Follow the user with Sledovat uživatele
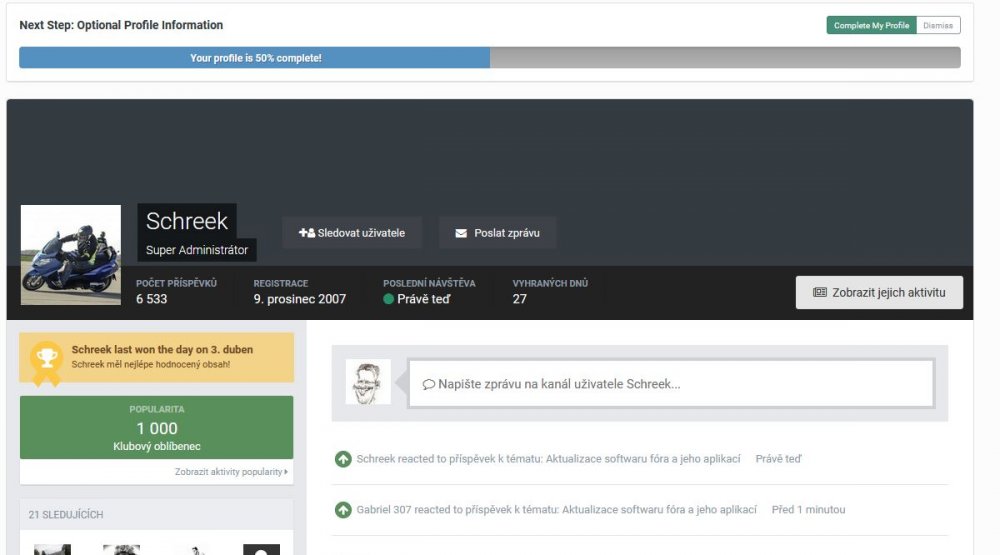The image size is (1000, 555). tap(352, 233)
